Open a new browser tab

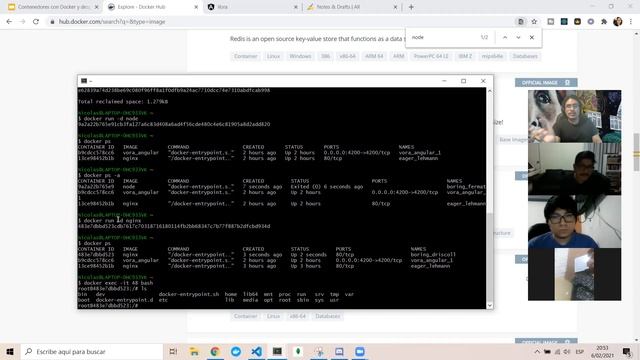click(411, 7)
